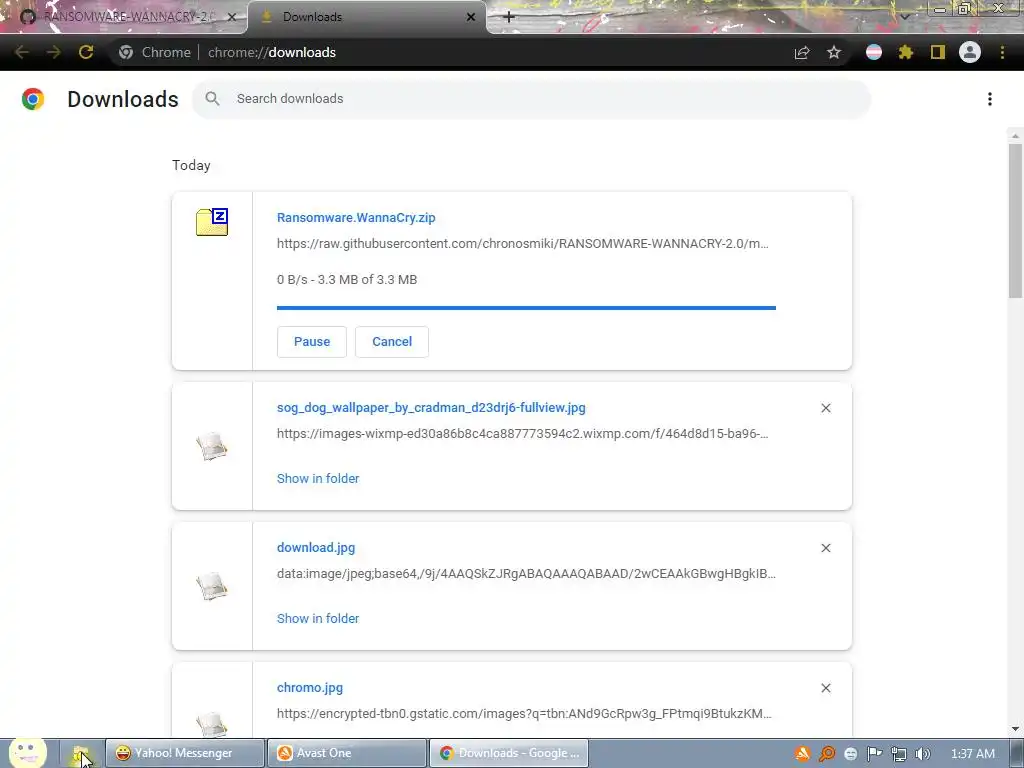Click the data:image/jpeg base64 source URL
This screenshot has width=1024, height=768.
click(526, 573)
